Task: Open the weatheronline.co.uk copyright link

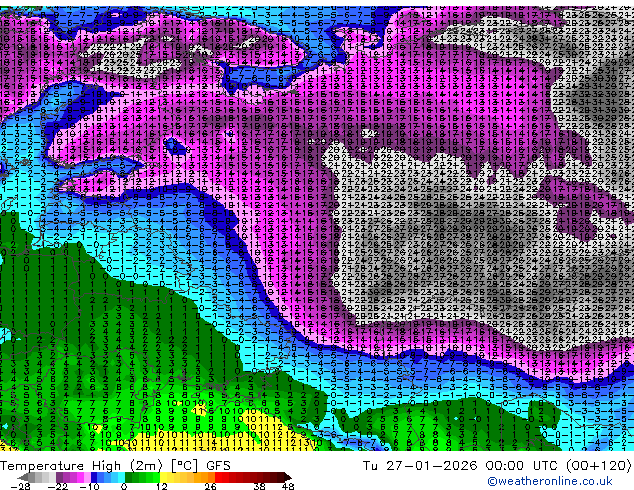Action: coord(550,481)
